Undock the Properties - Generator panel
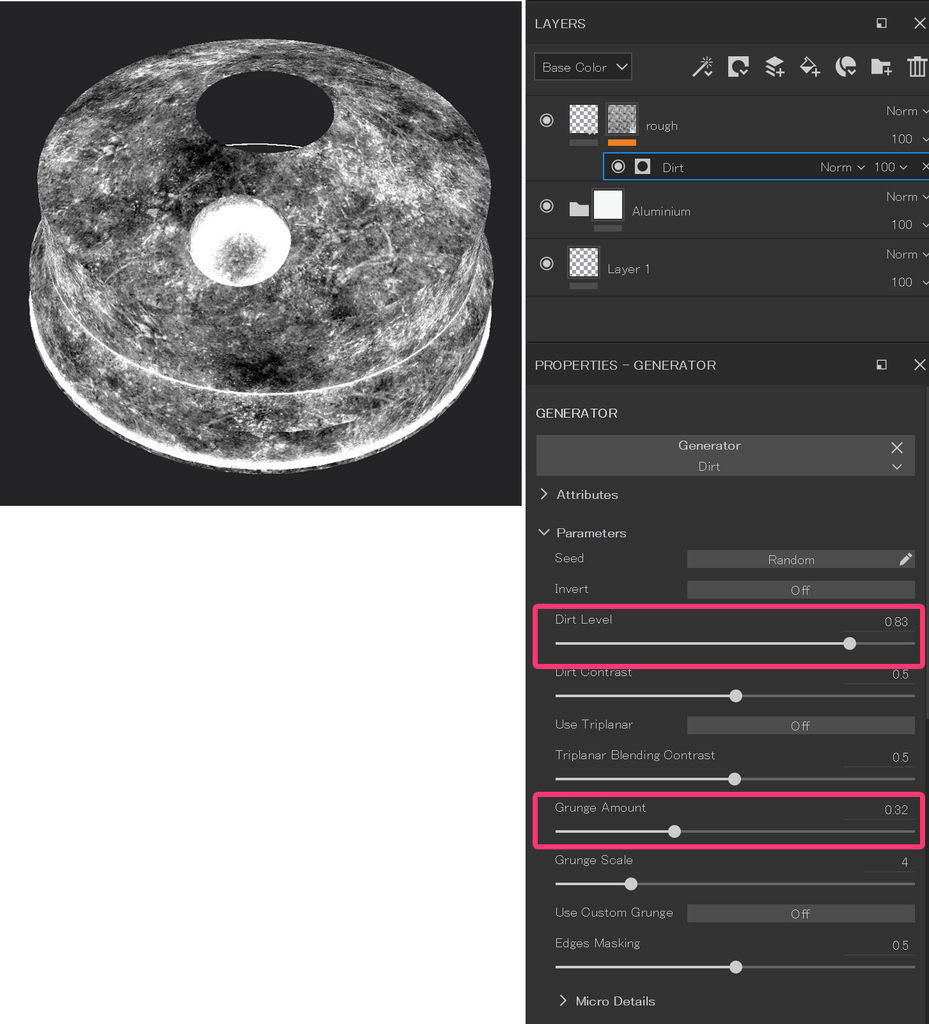This screenshot has height=1024, width=929. (x=881, y=364)
